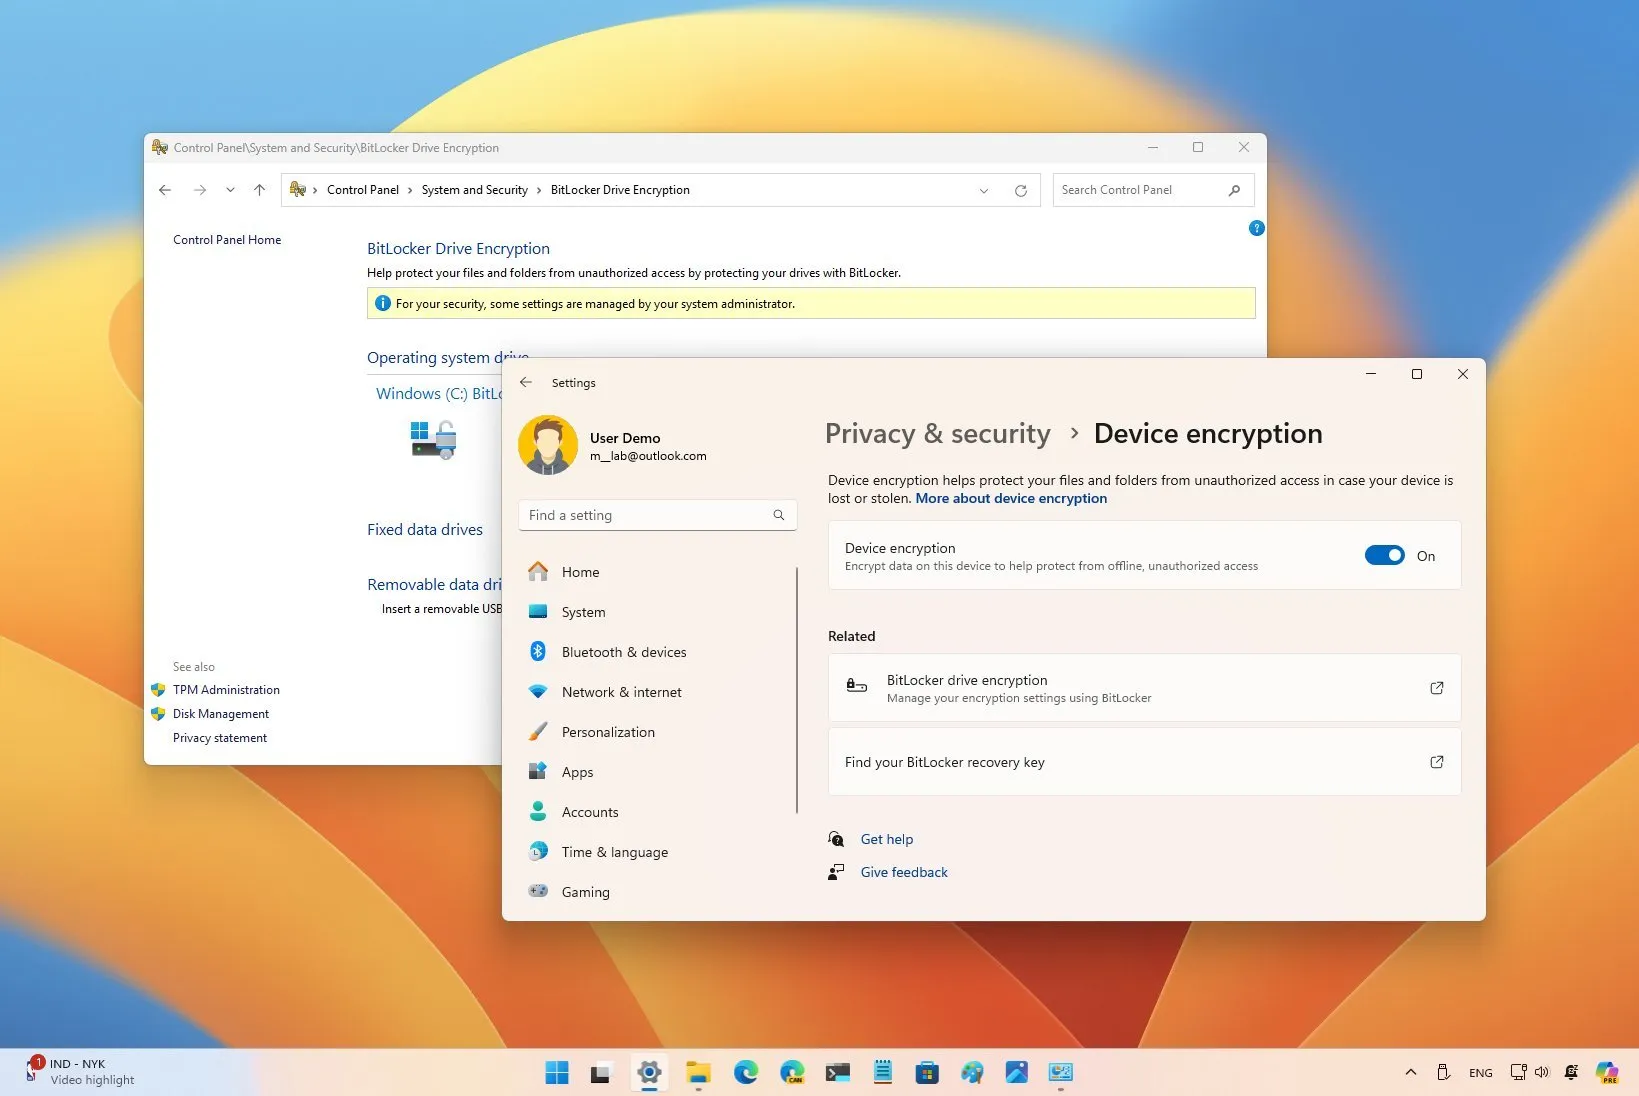
Task: Open Microsoft Edge from the taskbar
Action: coord(746,1072)
